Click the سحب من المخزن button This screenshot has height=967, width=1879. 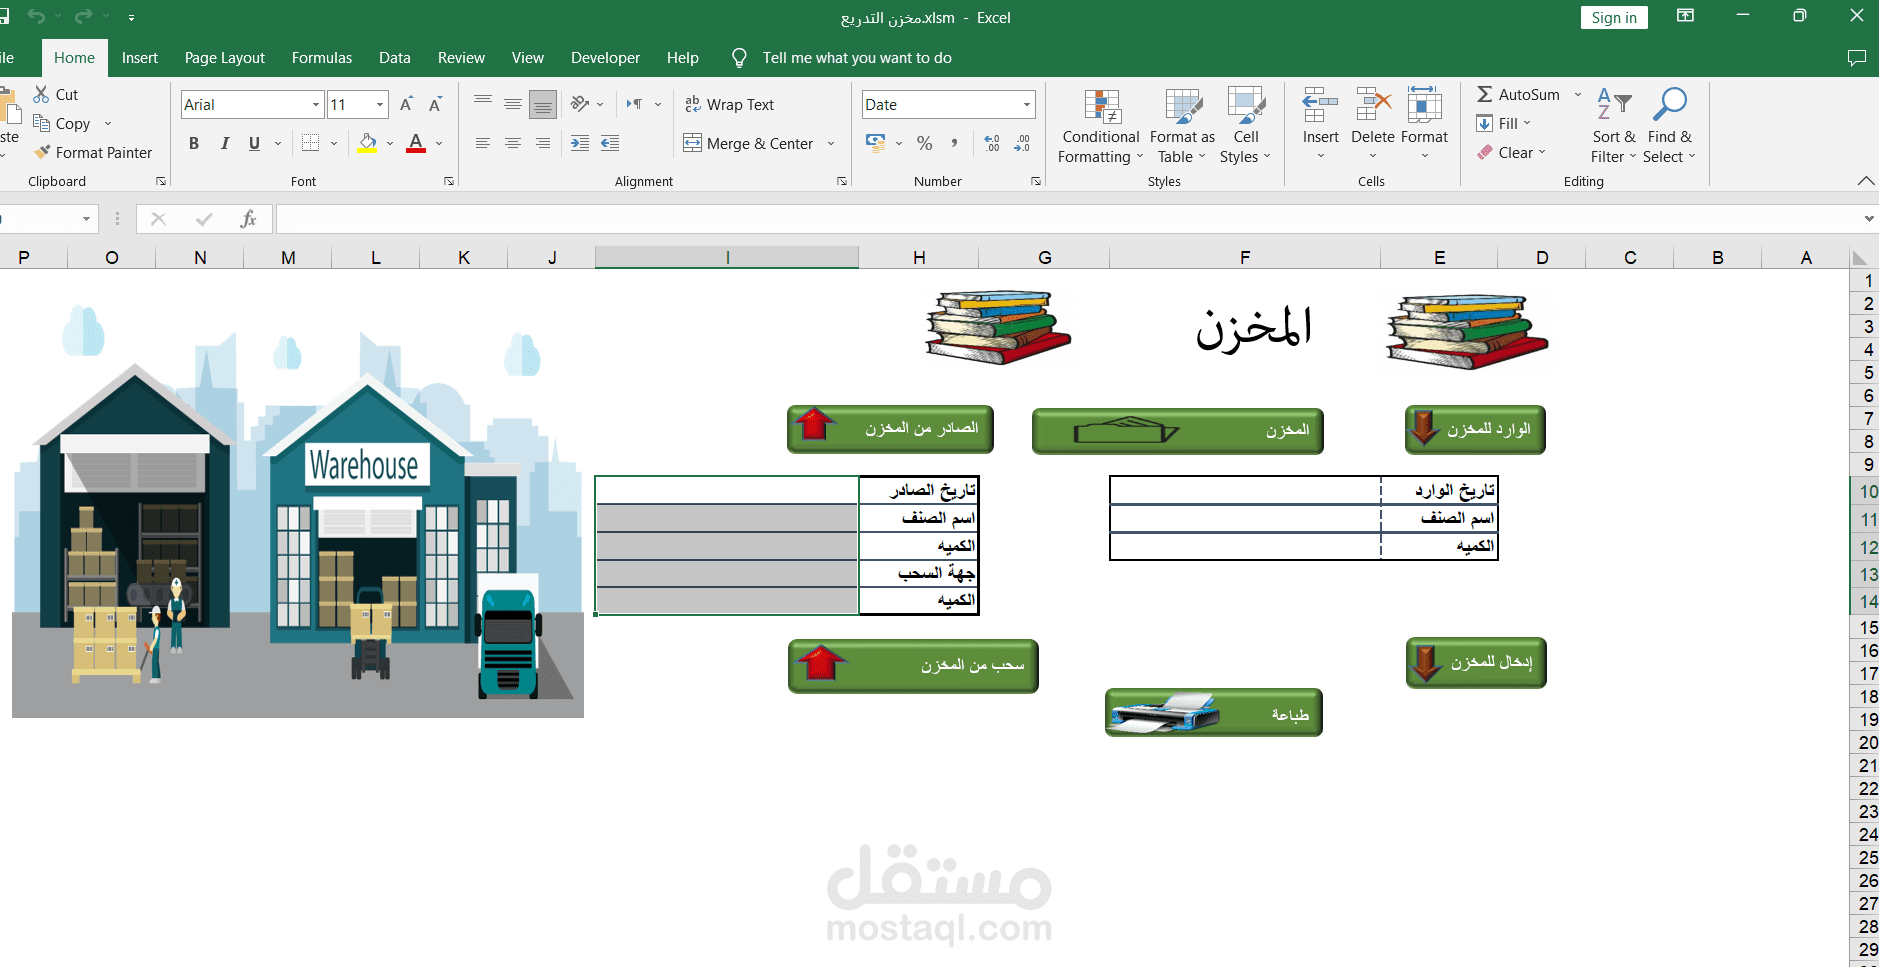pyautogui.click(x=913, y=666)
